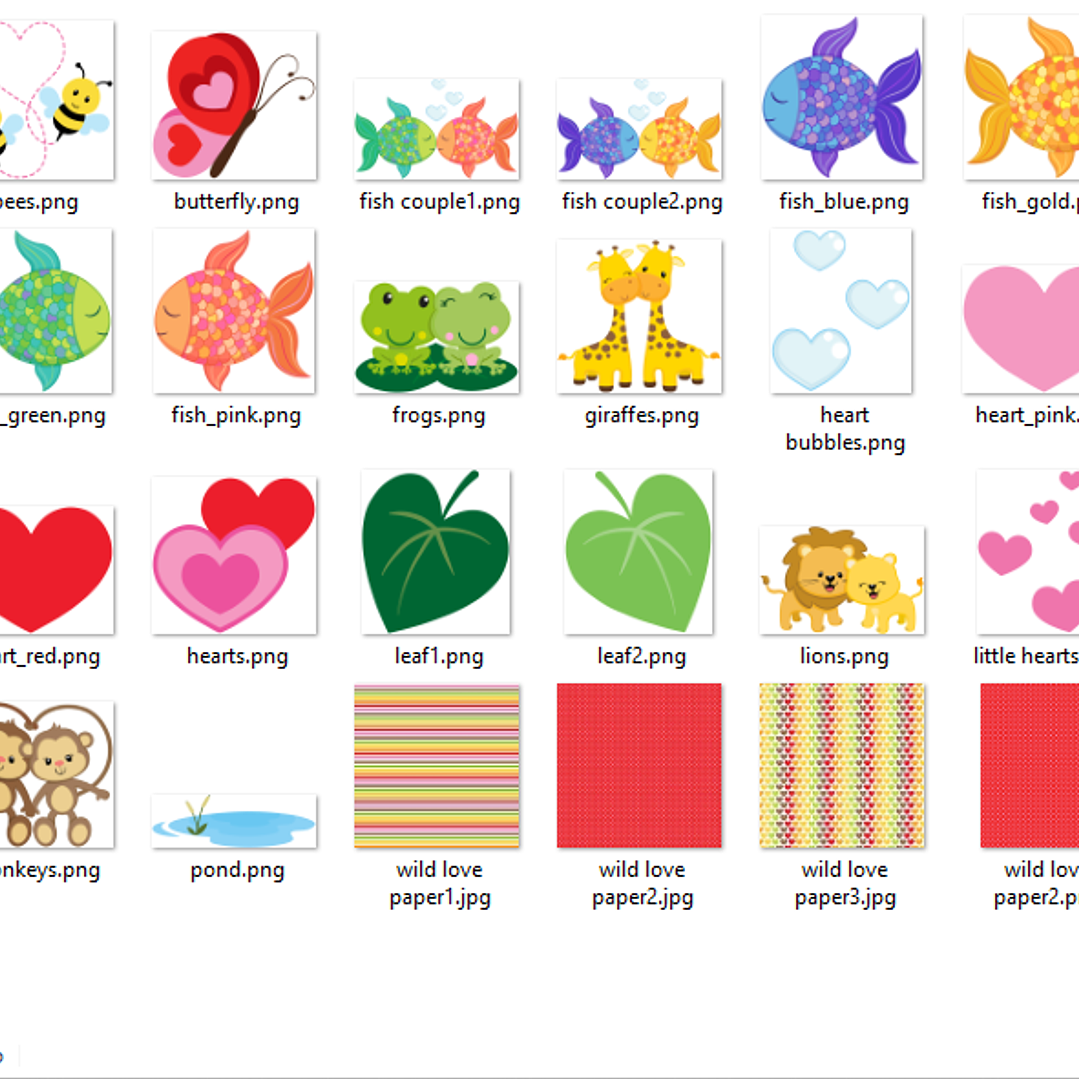1079x1079 pixels.
Task: Select the monkeys thumbnail image
Action: point(56,774)
